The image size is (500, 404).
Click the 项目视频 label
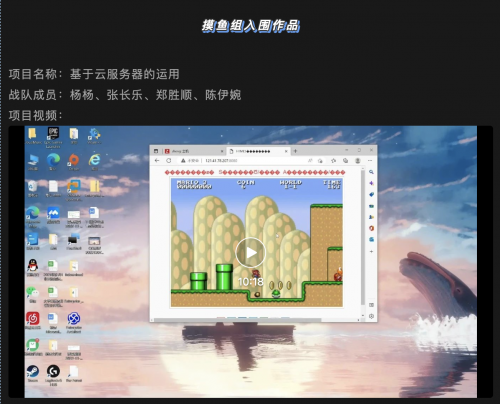36,116
